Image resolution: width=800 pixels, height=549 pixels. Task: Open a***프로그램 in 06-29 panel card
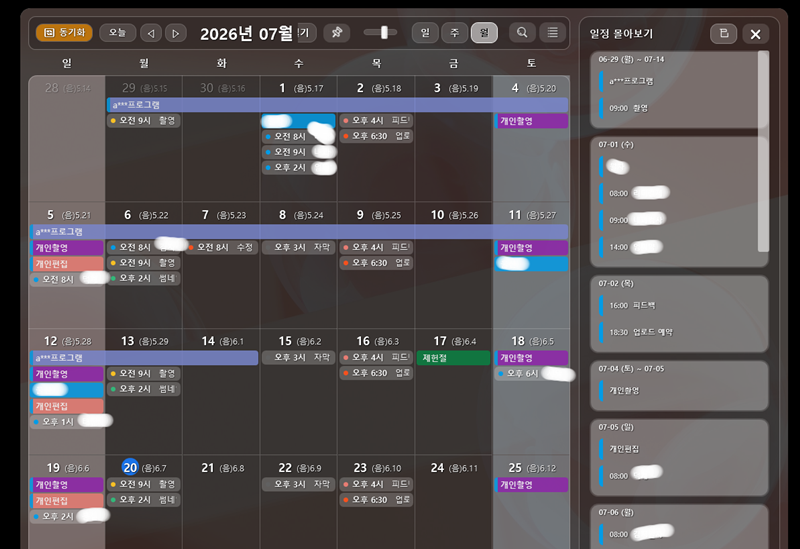[x=631, y=81]
